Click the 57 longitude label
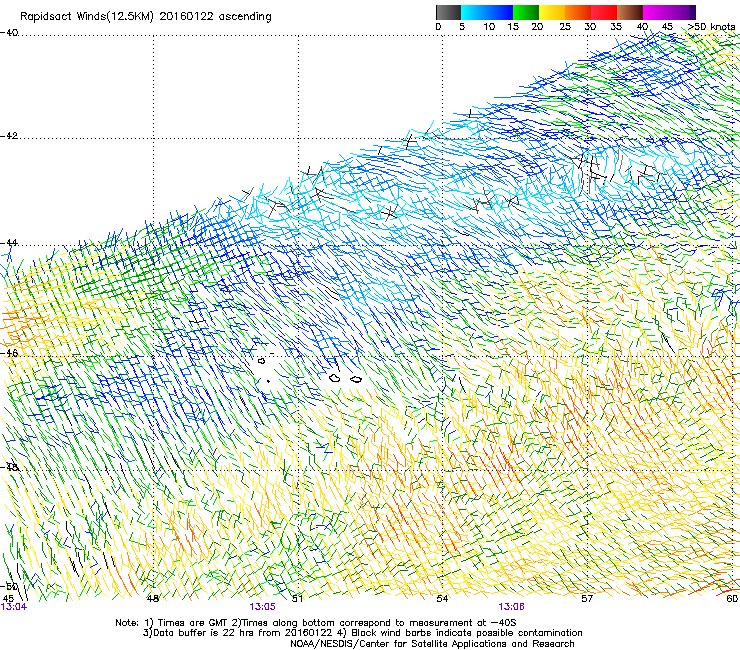Image resolution: width=740 pixels, height=650 pixels. [x=587, y=599]
